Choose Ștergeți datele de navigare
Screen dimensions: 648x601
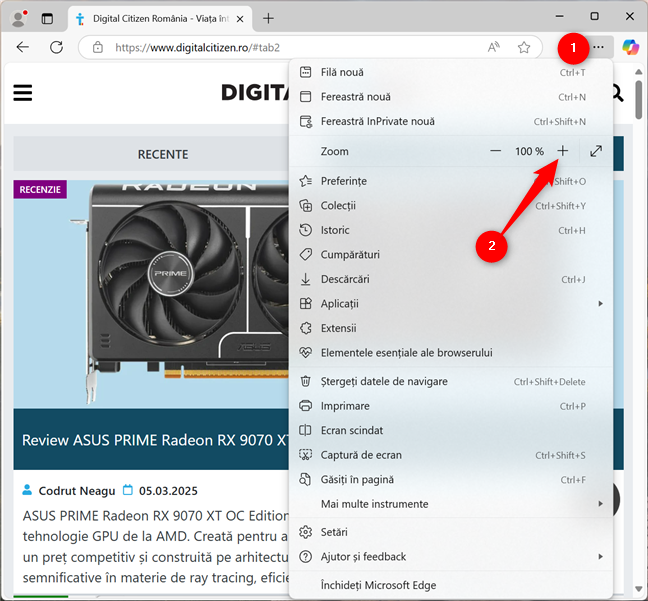(450, 382)
